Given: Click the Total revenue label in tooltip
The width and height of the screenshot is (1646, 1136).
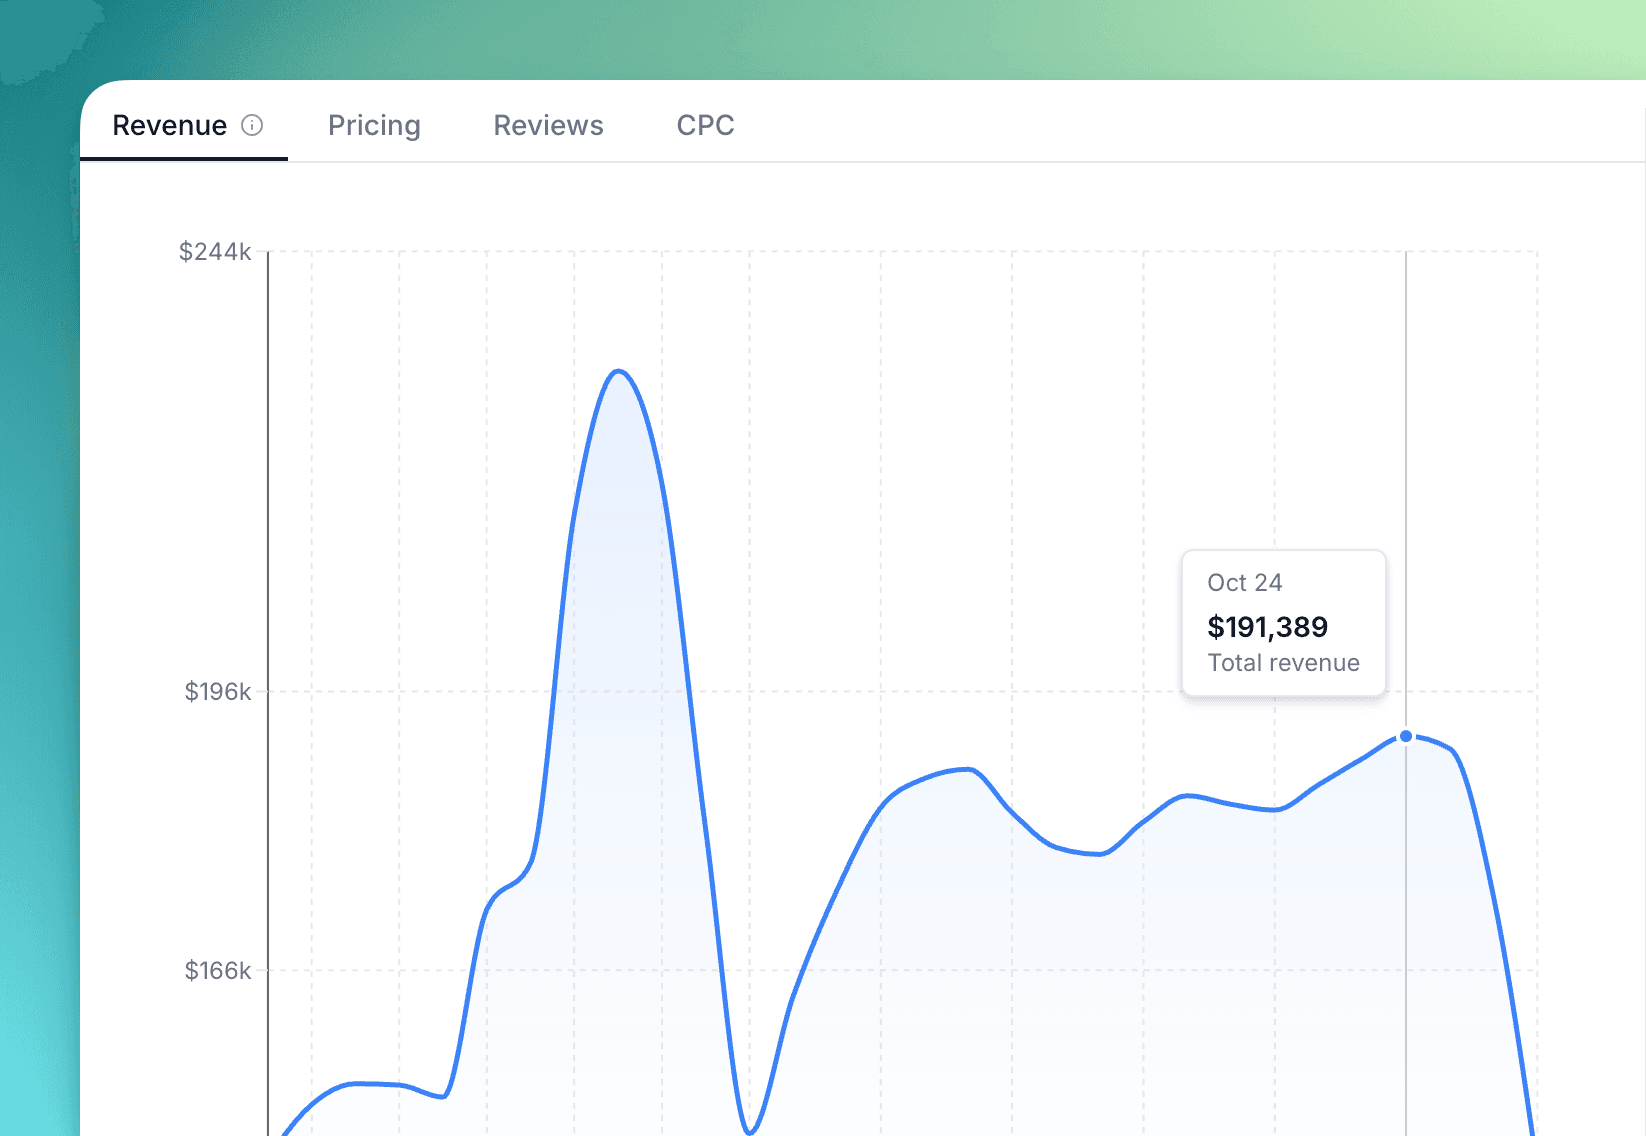Looking at the screenshot, I should (x=1283, y=662).
